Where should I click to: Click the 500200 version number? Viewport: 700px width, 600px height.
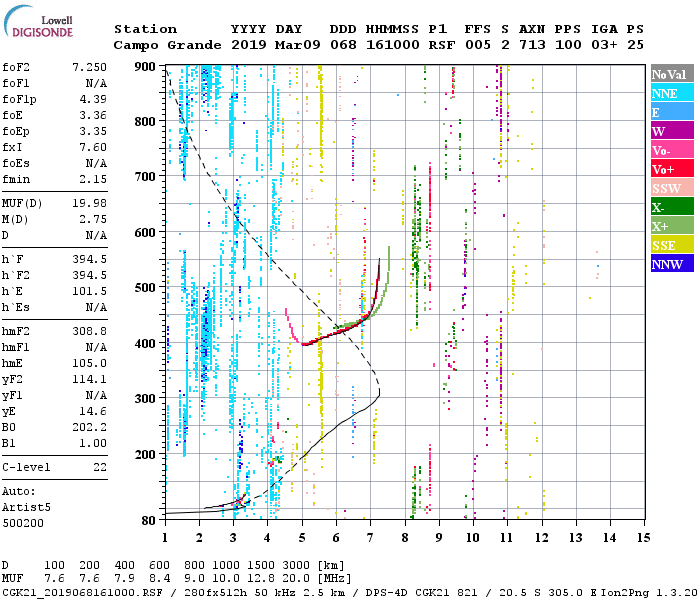pos(23,523)
